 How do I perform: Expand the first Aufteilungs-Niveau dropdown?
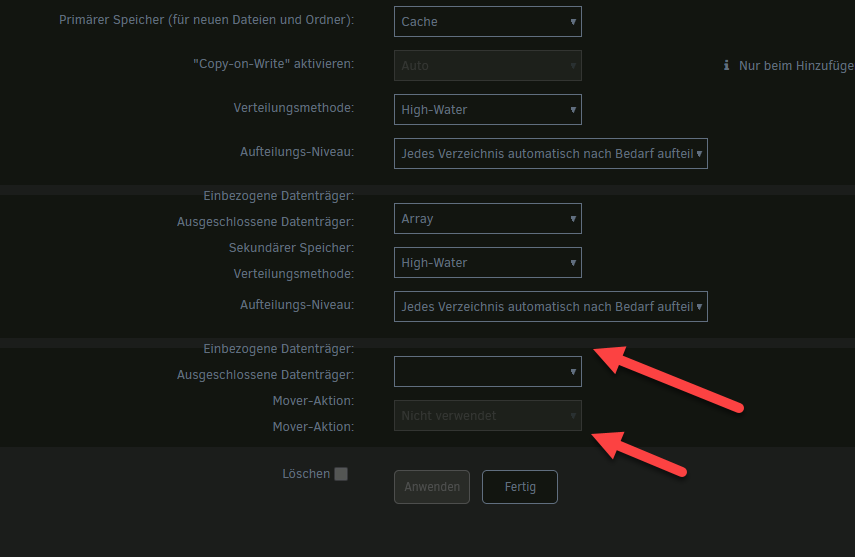(551, 153)
